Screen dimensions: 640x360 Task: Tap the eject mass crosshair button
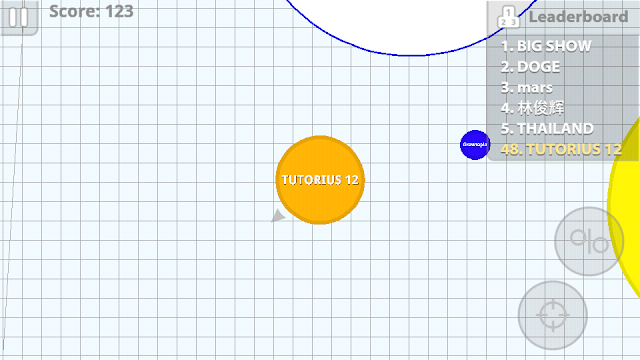click(553, 316)
